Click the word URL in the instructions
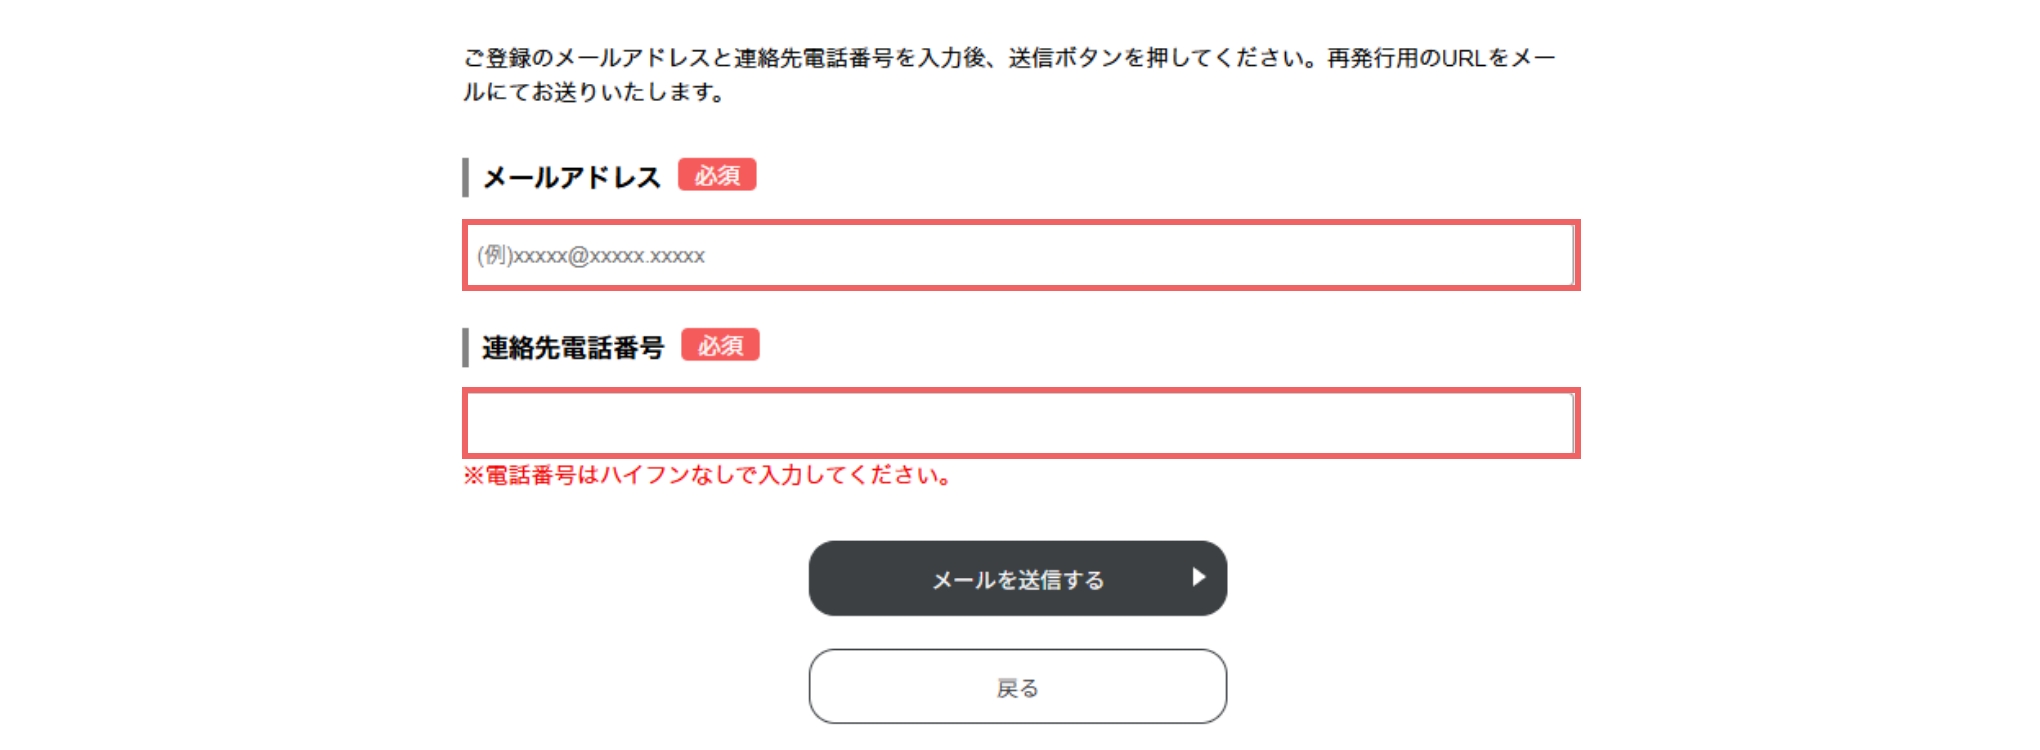Screen dimensions: 2040x750 [1463, 58]
